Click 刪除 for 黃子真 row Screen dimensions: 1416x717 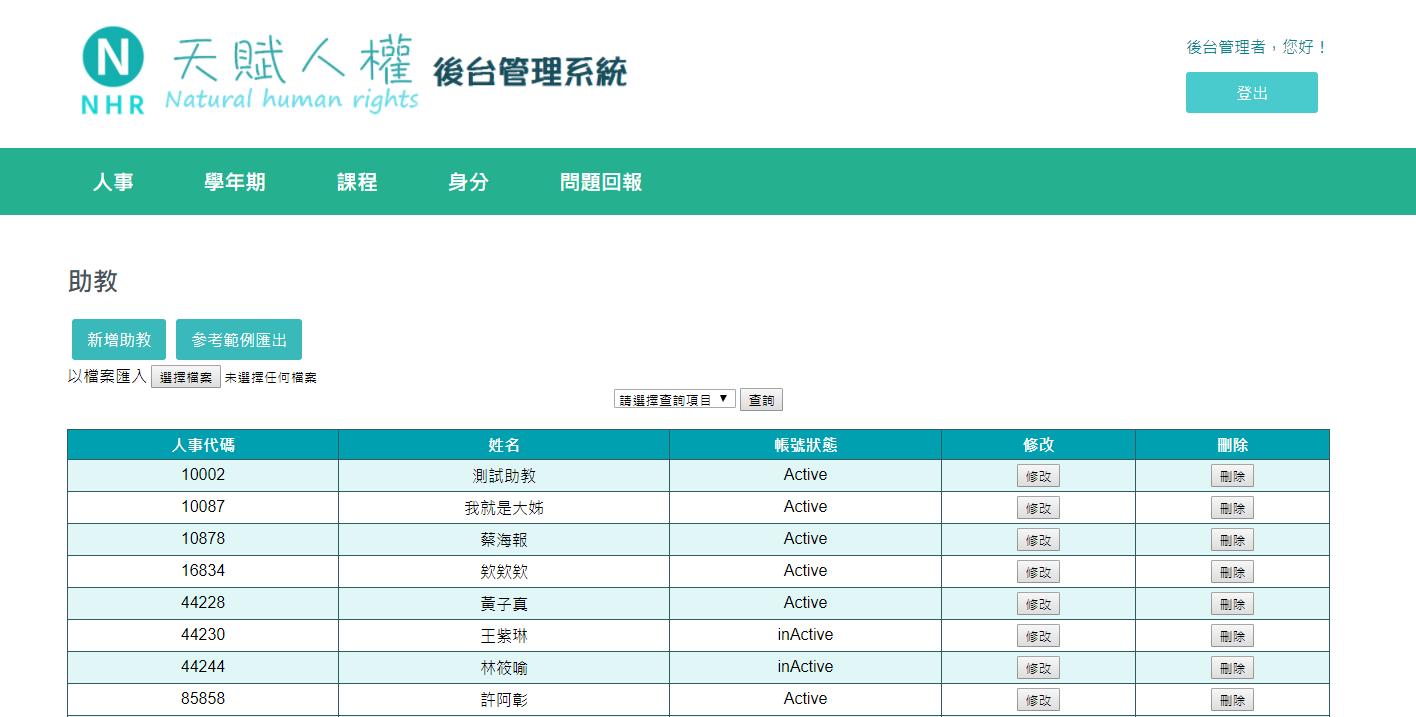click(1232, 604)
